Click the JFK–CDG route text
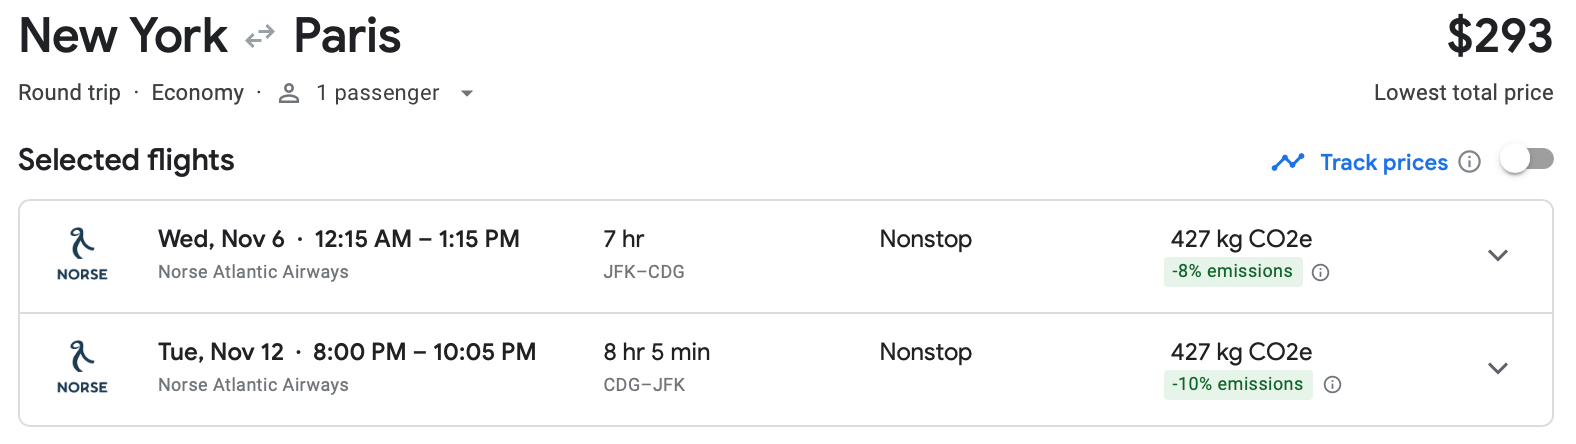The width and height of the screenshot is (1576, 444). coord(644,272)
